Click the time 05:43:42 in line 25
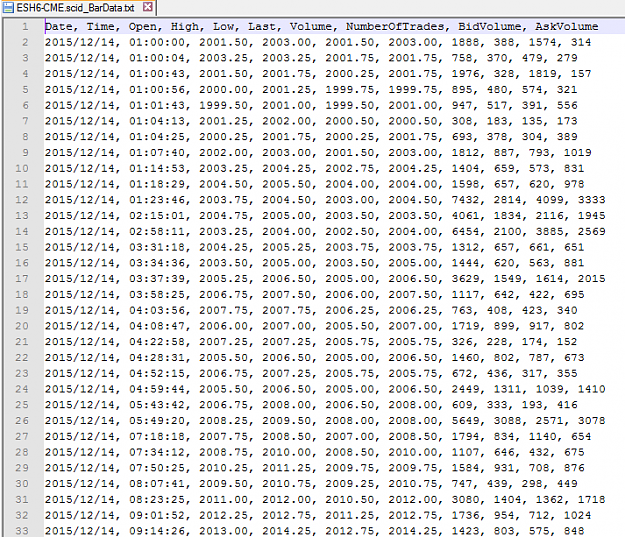The height and width of the screenshot is (537, 625). (157, 405)
